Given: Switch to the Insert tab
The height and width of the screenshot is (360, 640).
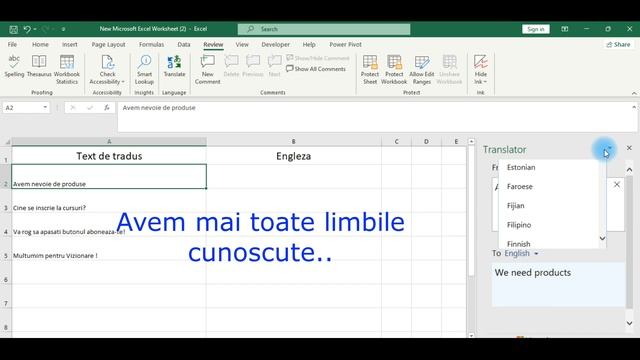Looking at the screenshot, I should click(69, 44).
